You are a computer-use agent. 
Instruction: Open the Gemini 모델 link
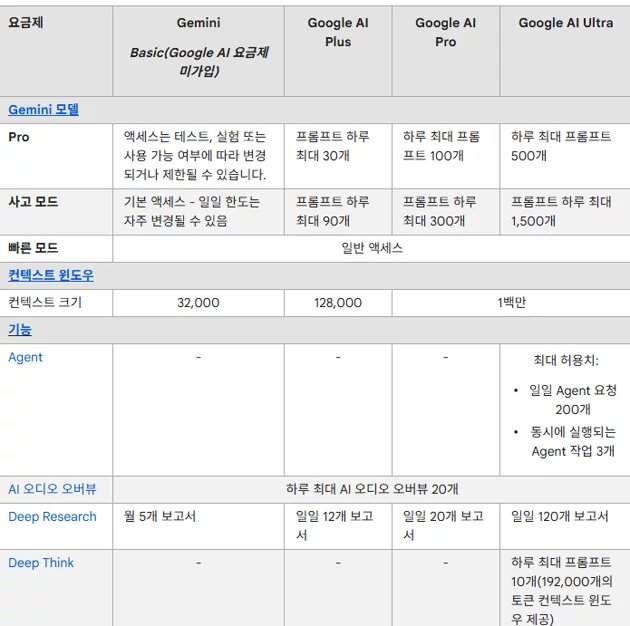point(43,110)
